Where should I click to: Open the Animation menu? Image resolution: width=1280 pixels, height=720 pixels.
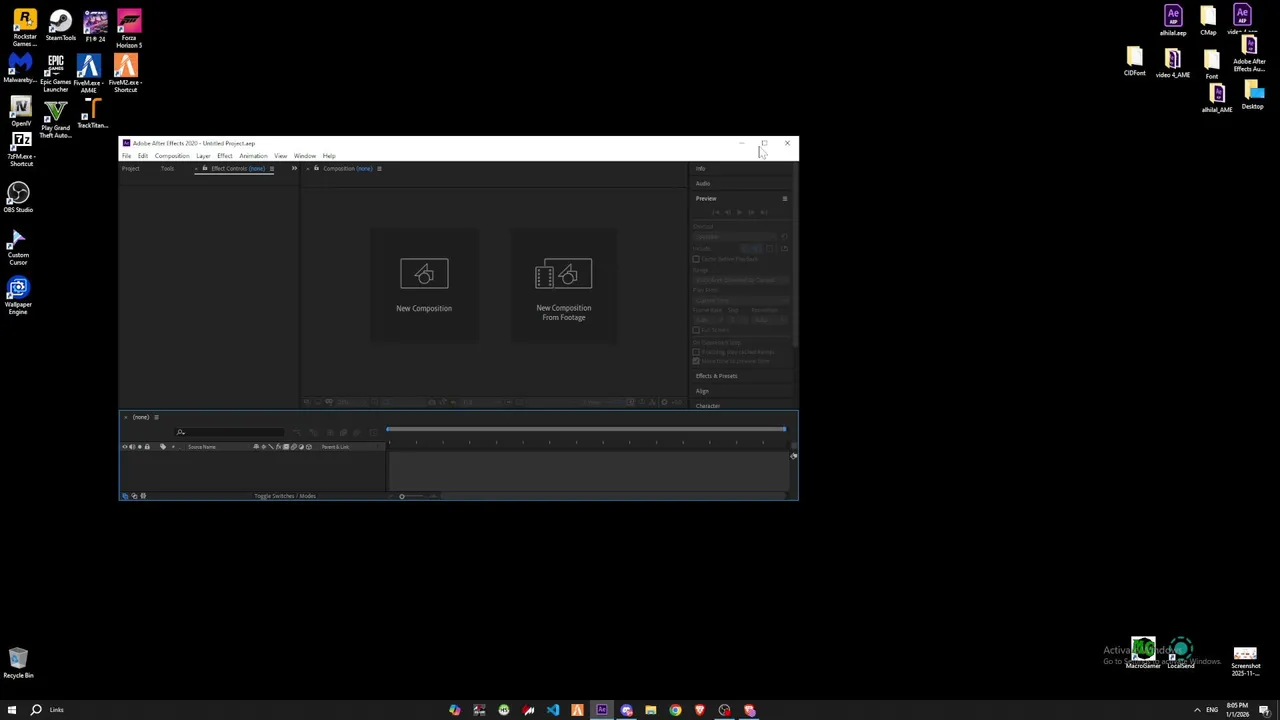coord(253,156)
